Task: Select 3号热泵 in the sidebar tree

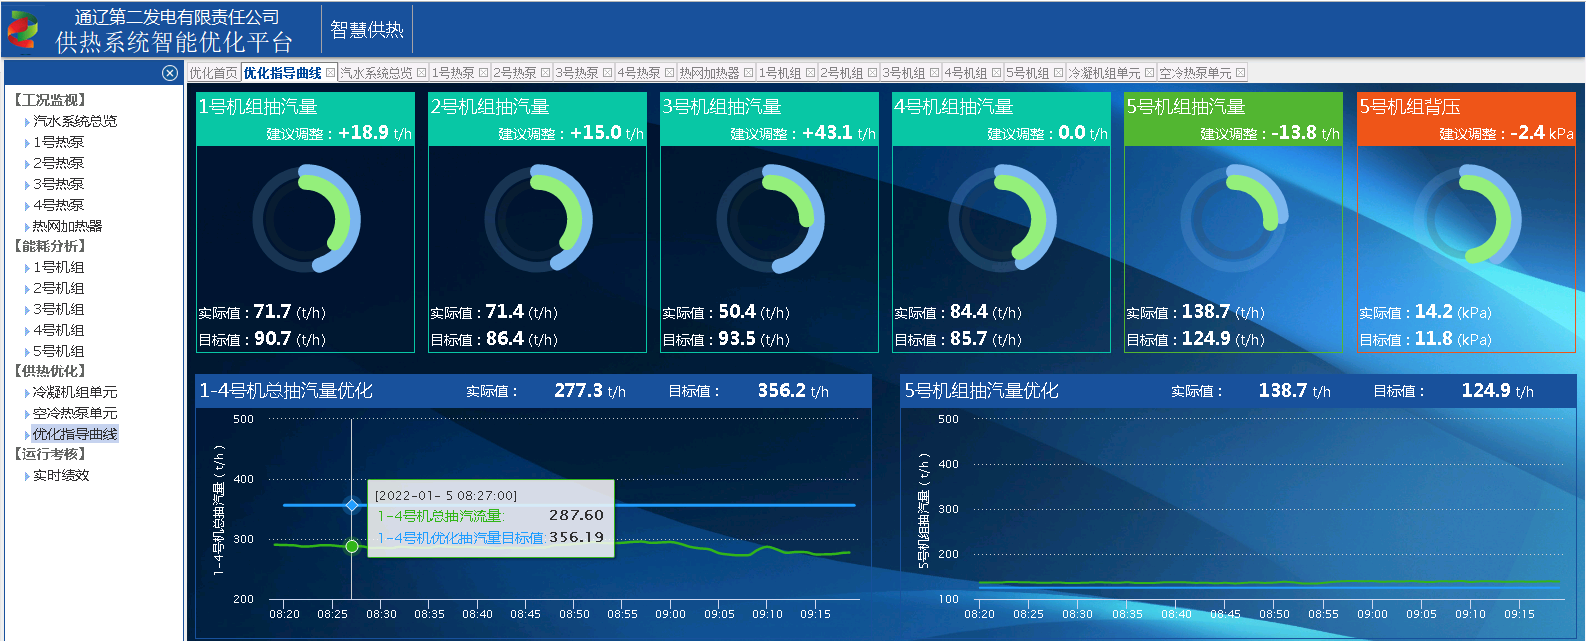Action: coord(58,184)
